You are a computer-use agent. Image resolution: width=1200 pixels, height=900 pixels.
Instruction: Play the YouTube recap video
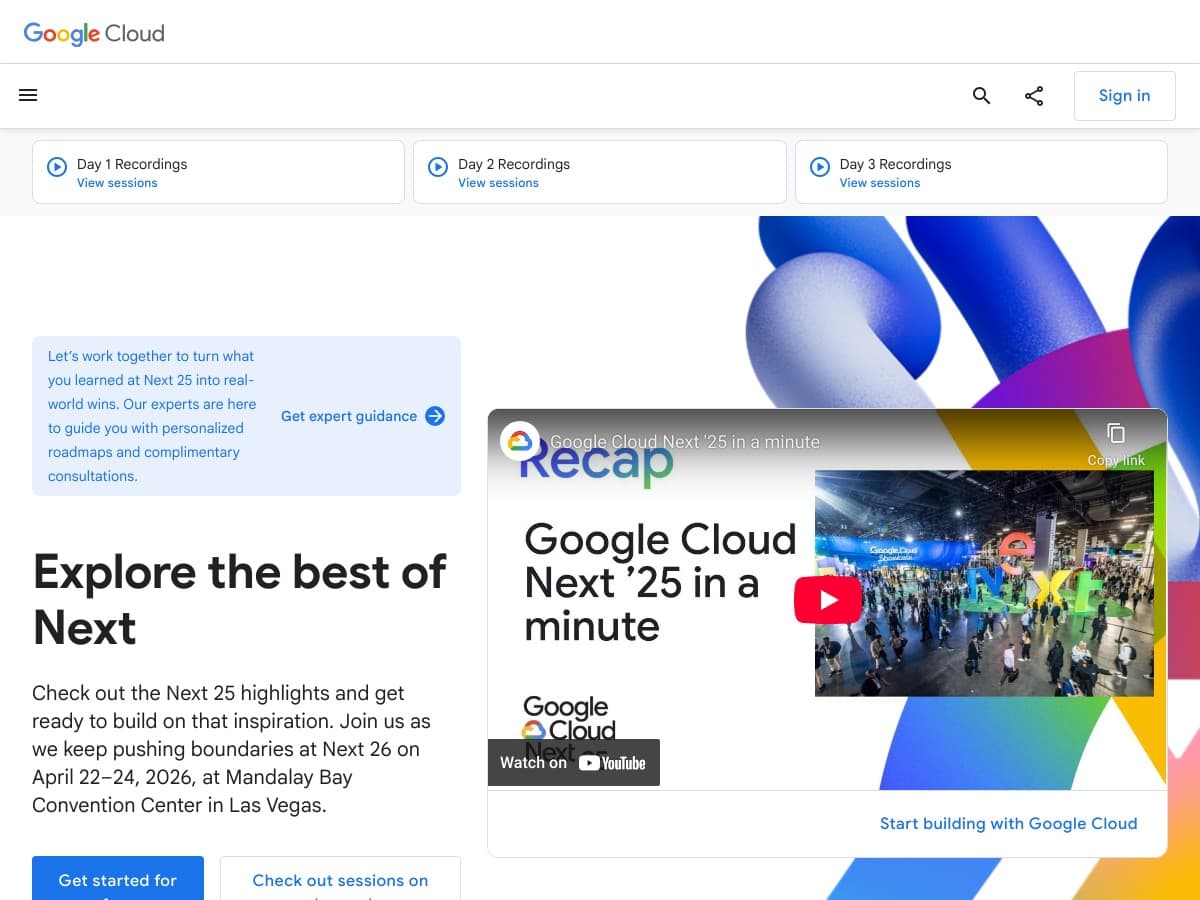(x=828, y=600)
